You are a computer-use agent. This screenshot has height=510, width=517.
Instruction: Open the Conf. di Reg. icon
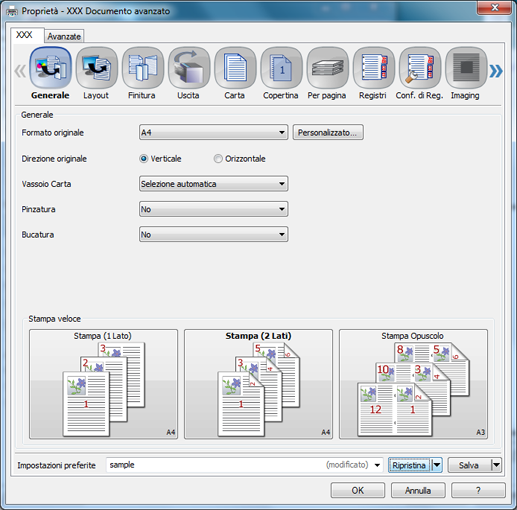click(420, 68)
